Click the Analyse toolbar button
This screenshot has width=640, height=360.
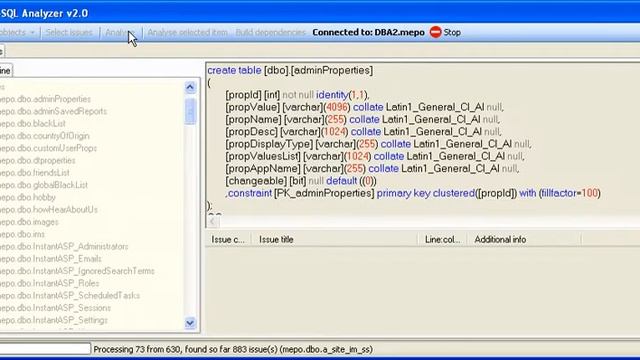(x=119, y=32)
